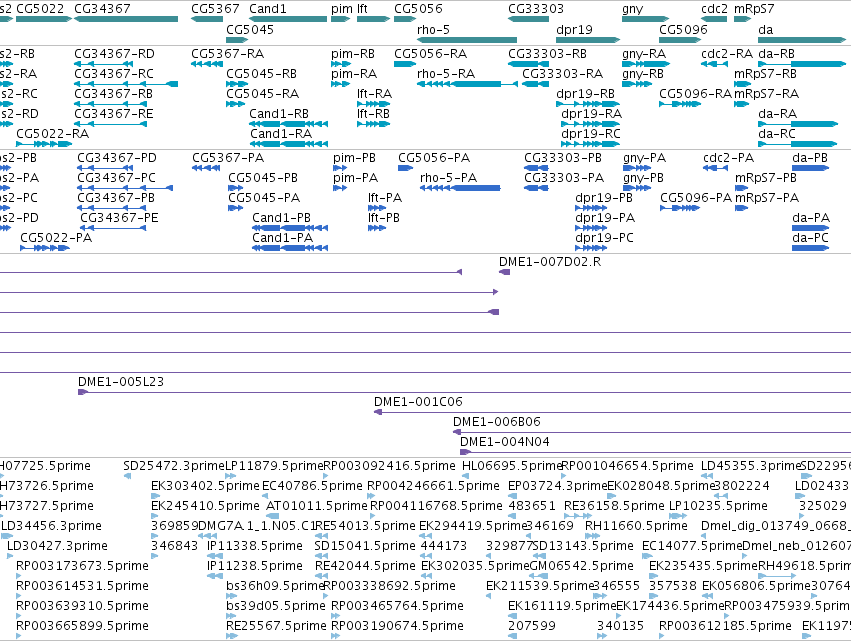Select the rho-5-PA protein glyph
851x641 pixels.
pyautogui.click(x=460, y=188)
